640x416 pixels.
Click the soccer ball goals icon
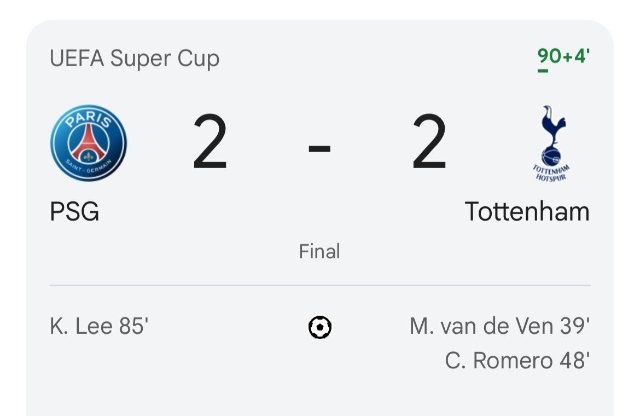point(320,327)
